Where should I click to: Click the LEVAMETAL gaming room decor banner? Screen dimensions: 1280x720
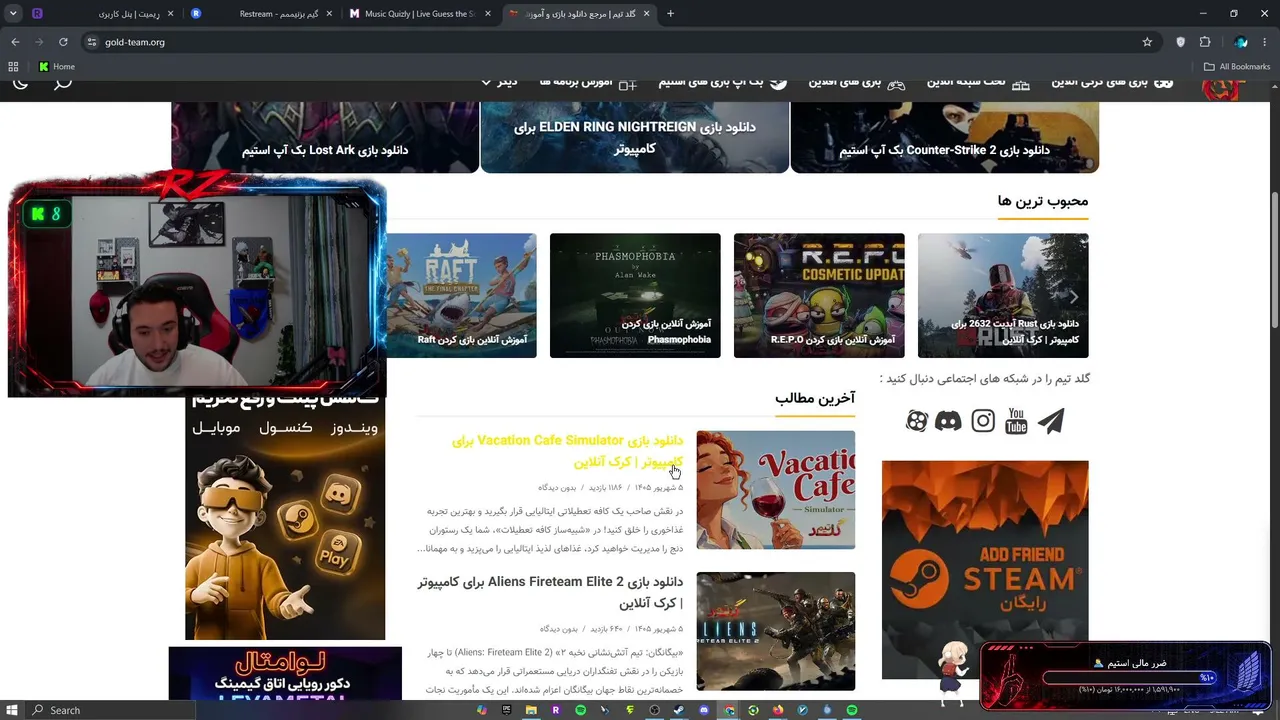click(285, 674)
